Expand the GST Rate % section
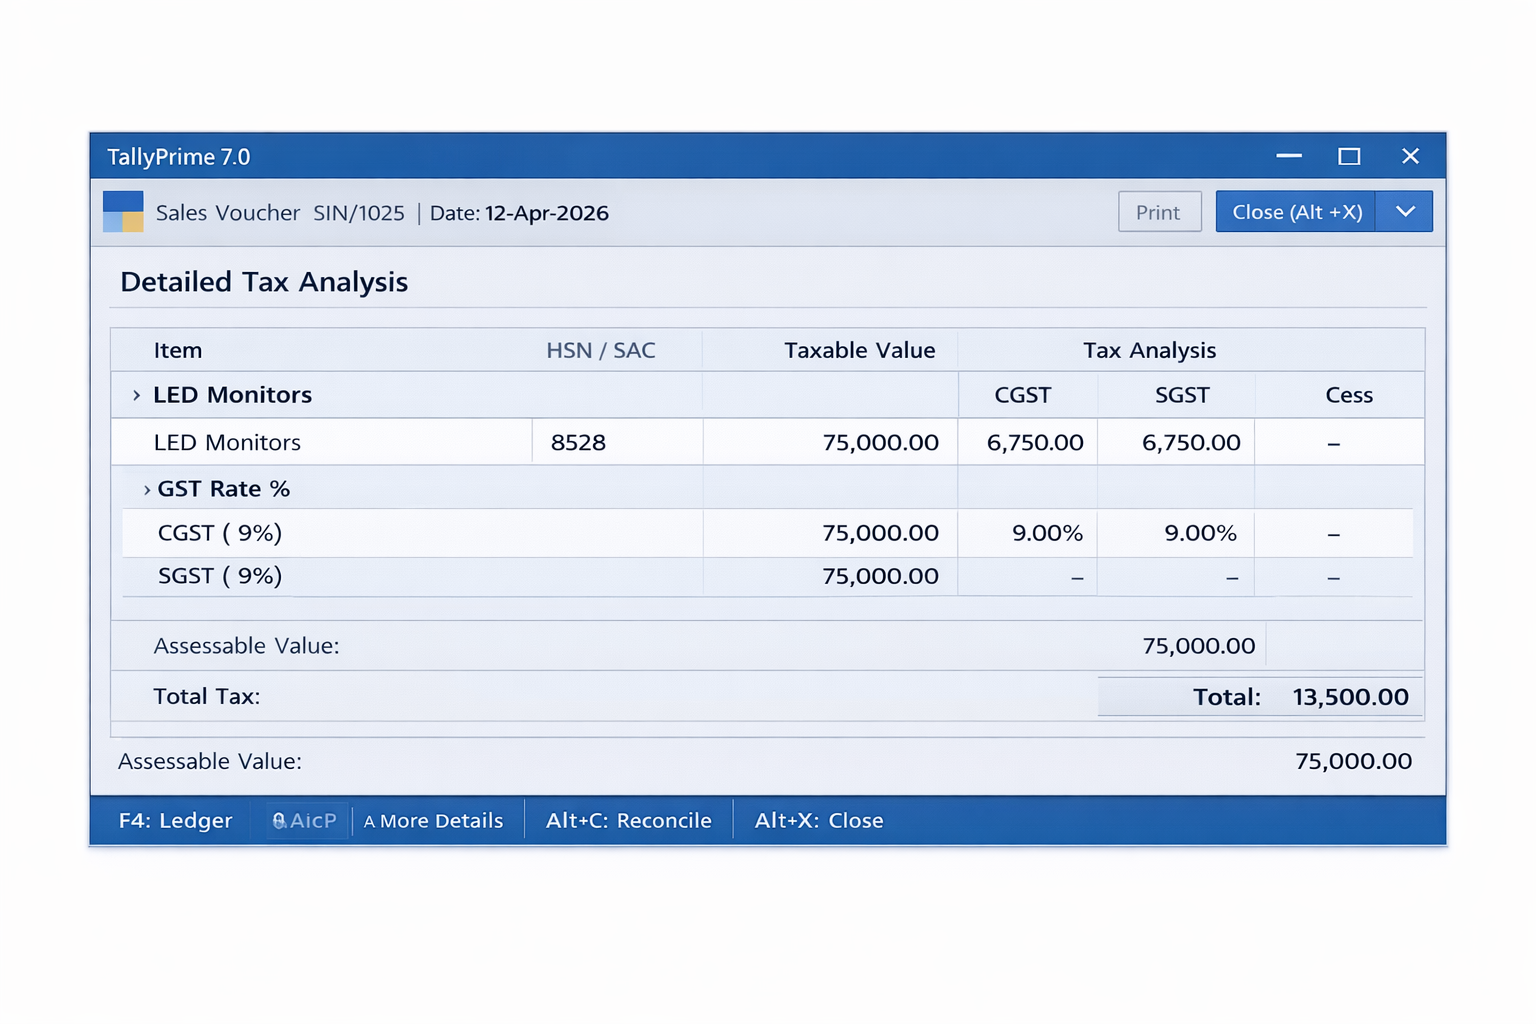Screen dimensions: 1536x1024 147,488
